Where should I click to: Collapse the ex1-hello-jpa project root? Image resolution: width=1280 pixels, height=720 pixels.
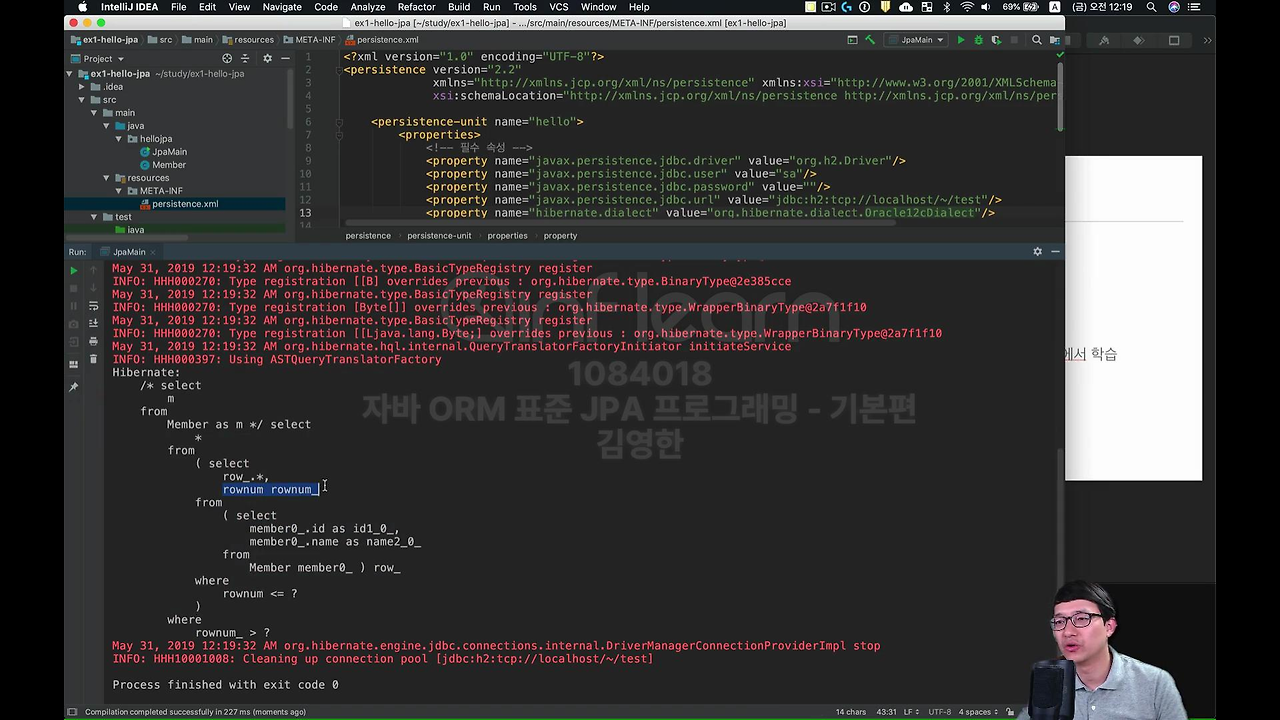click(70, 74)
